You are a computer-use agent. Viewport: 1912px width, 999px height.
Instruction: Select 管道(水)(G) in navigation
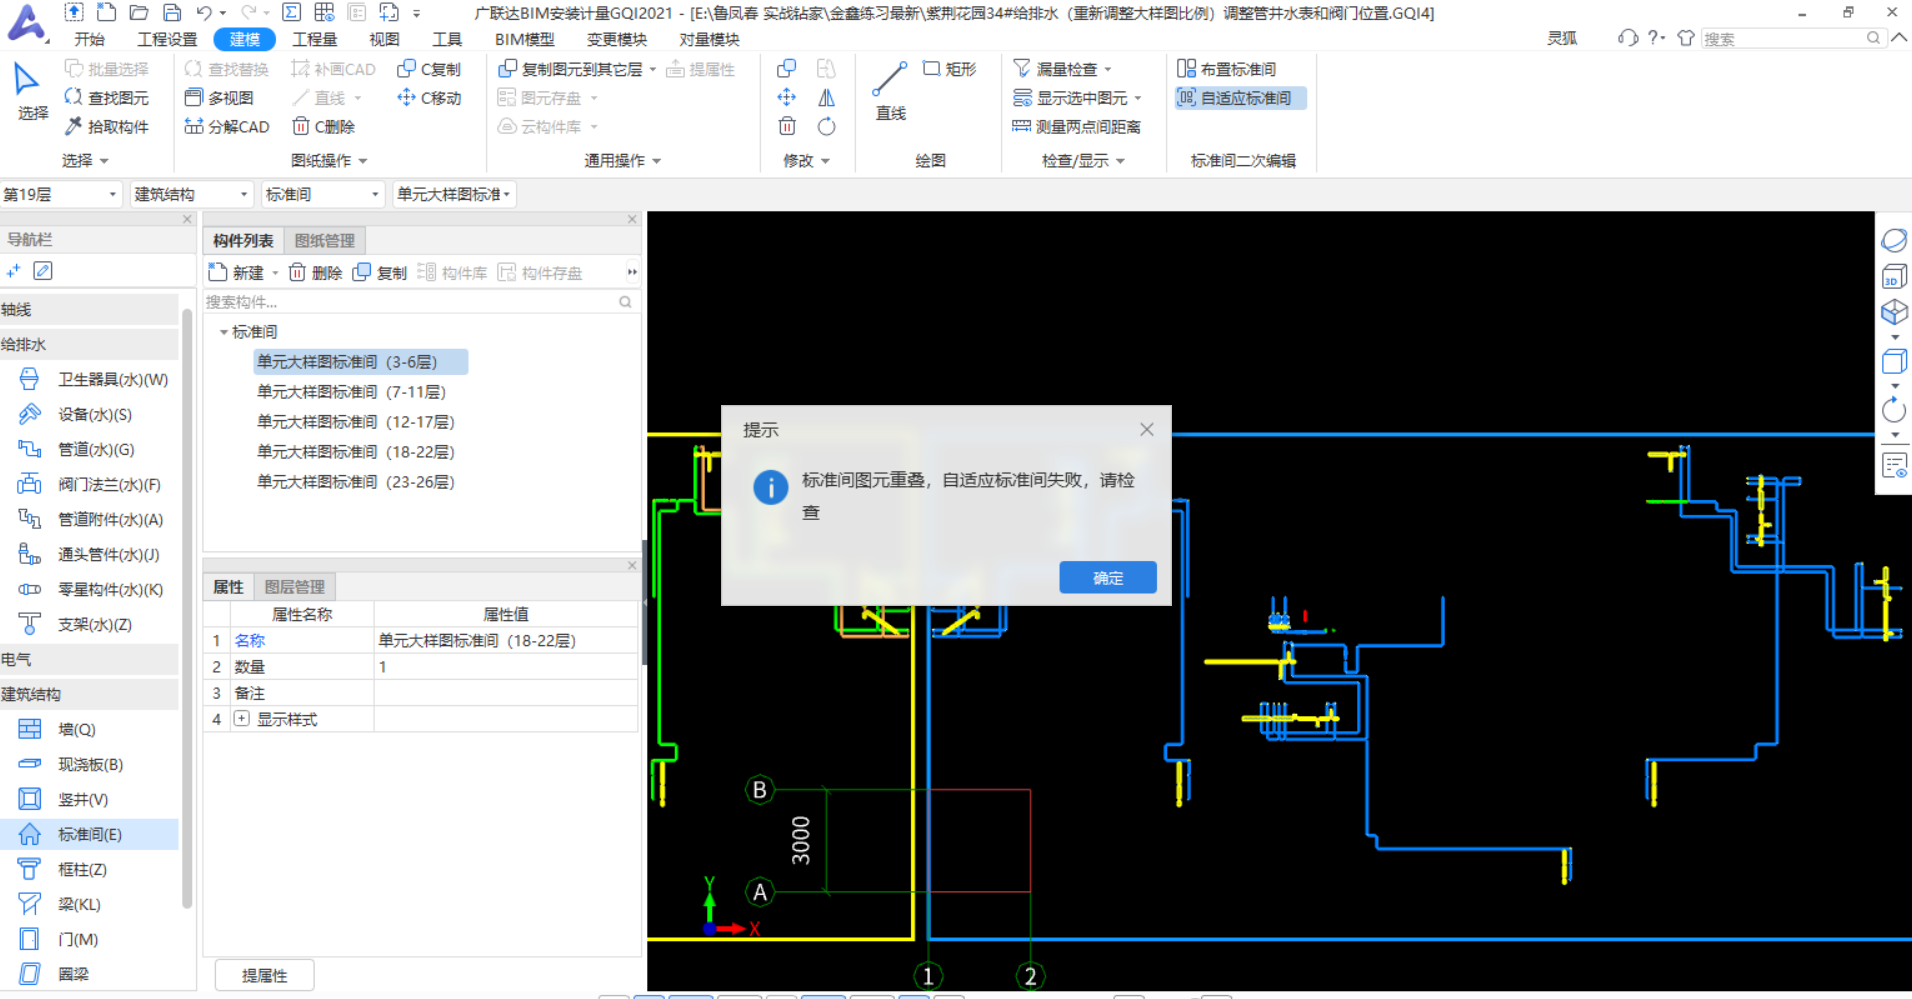pos(76,450)
